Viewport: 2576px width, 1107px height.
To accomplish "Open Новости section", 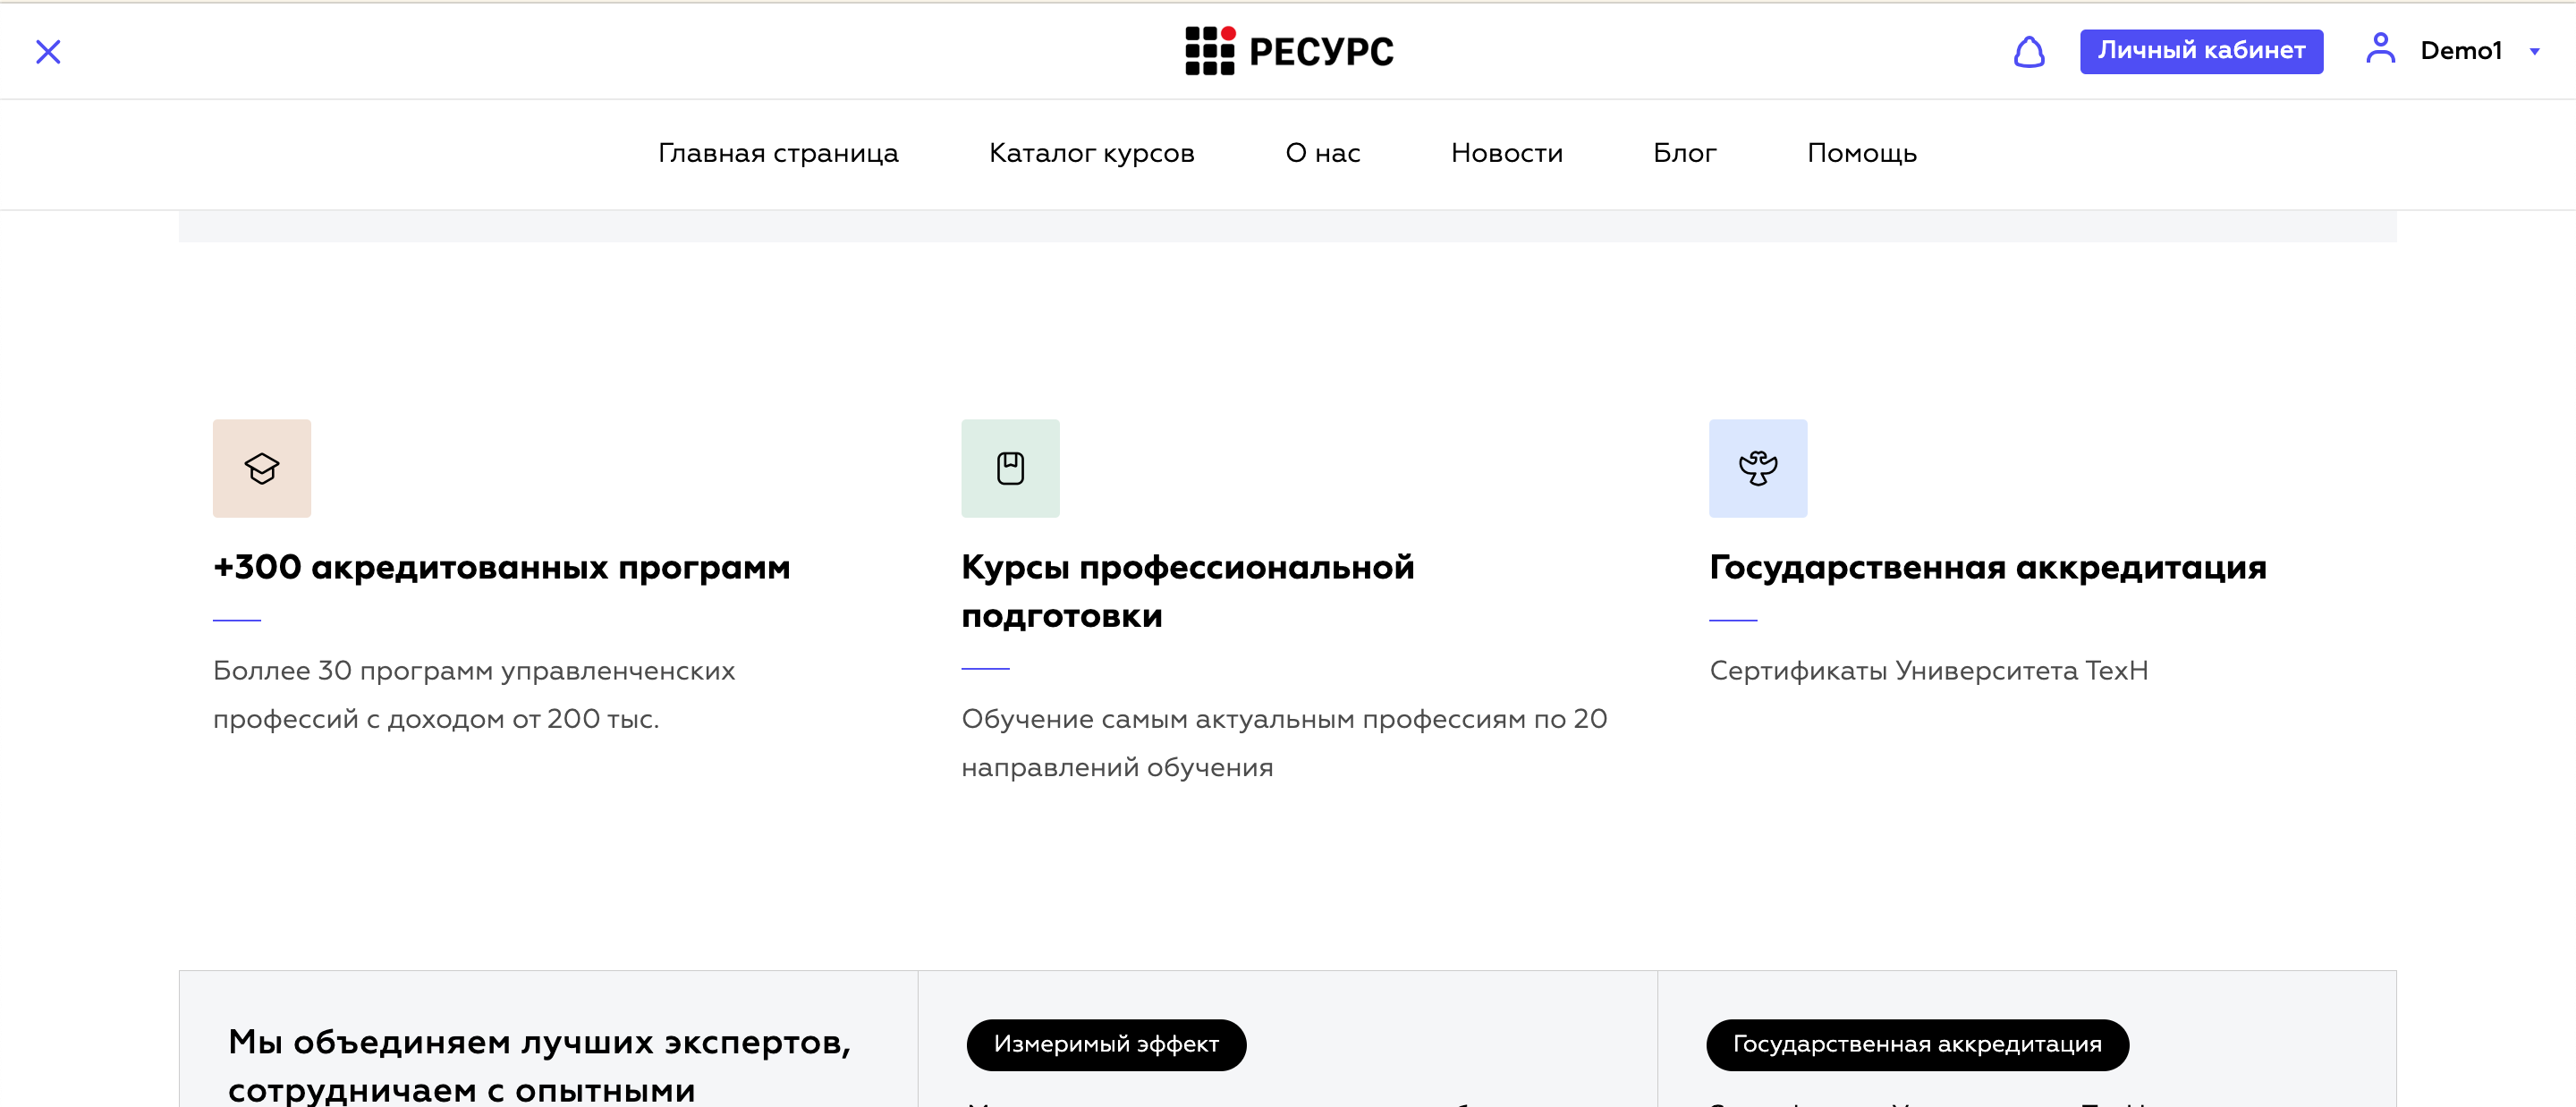I will coord(1506,153).
